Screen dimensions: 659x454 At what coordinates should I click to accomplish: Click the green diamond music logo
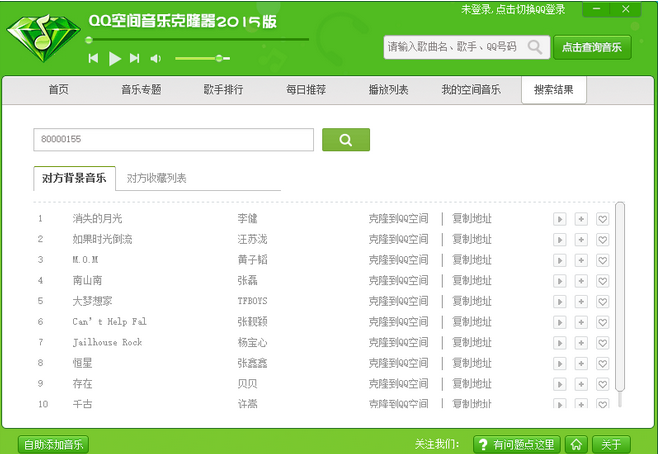[44, 39]
